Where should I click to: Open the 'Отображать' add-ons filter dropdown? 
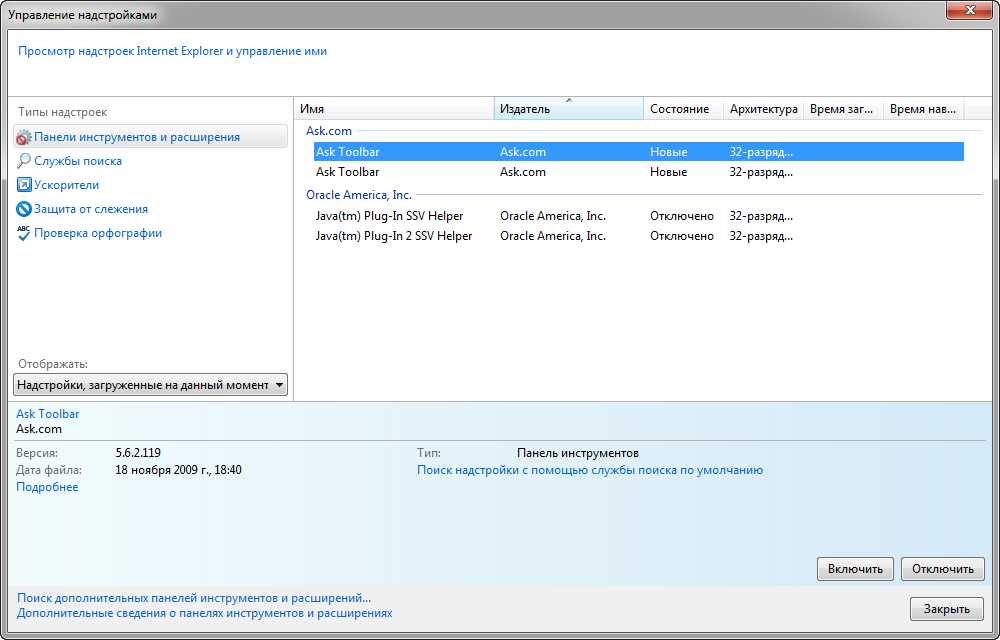150,385
